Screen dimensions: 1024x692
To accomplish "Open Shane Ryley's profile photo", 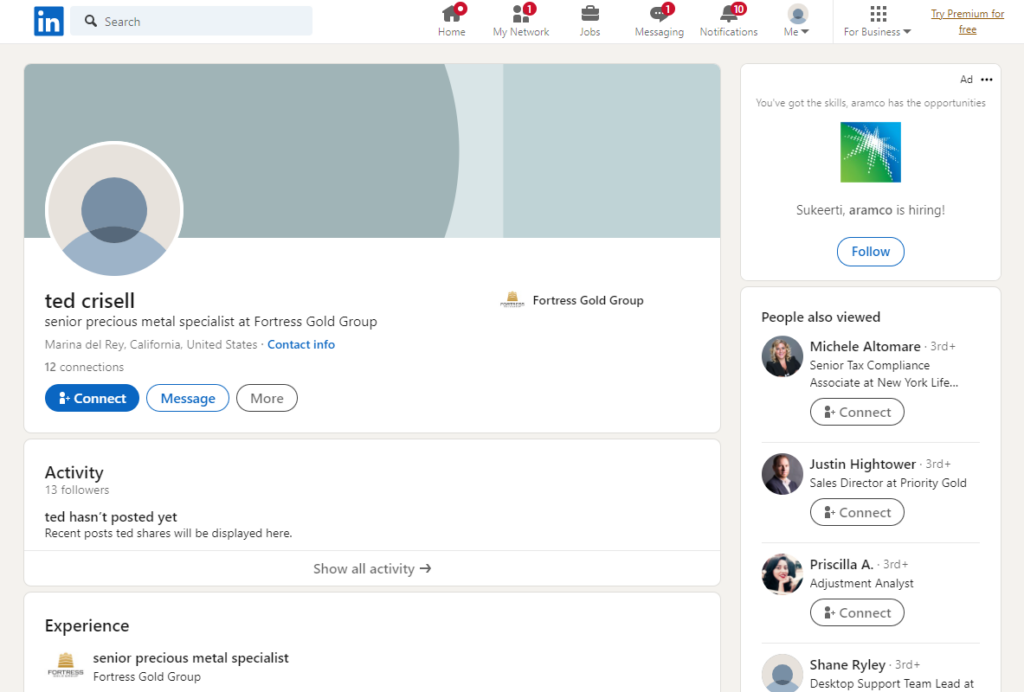I will (x=782, y=673).
